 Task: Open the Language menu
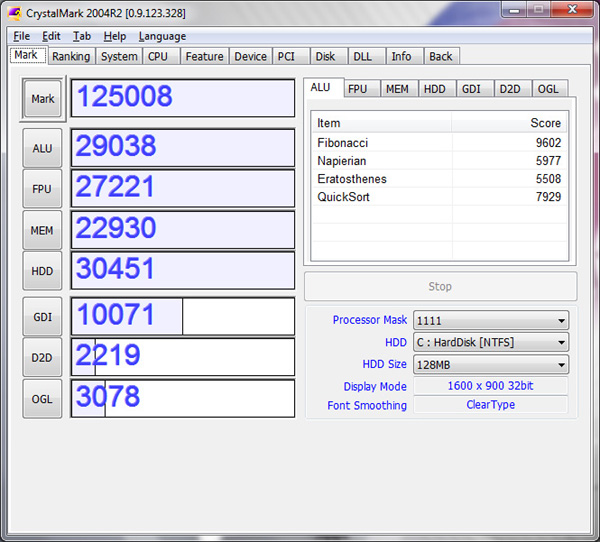pyautogui.click(x=162, y=36)
